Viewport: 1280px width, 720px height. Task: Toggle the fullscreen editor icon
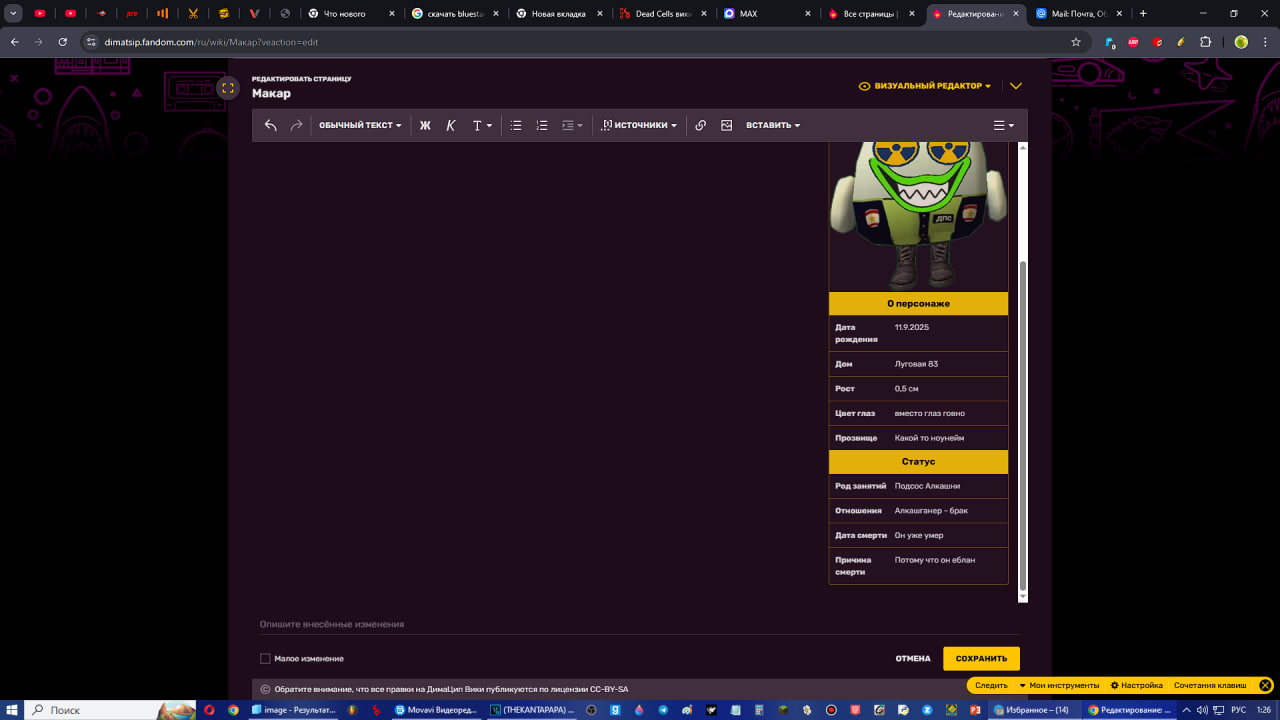pyautogui.click(x=228, y=88)
